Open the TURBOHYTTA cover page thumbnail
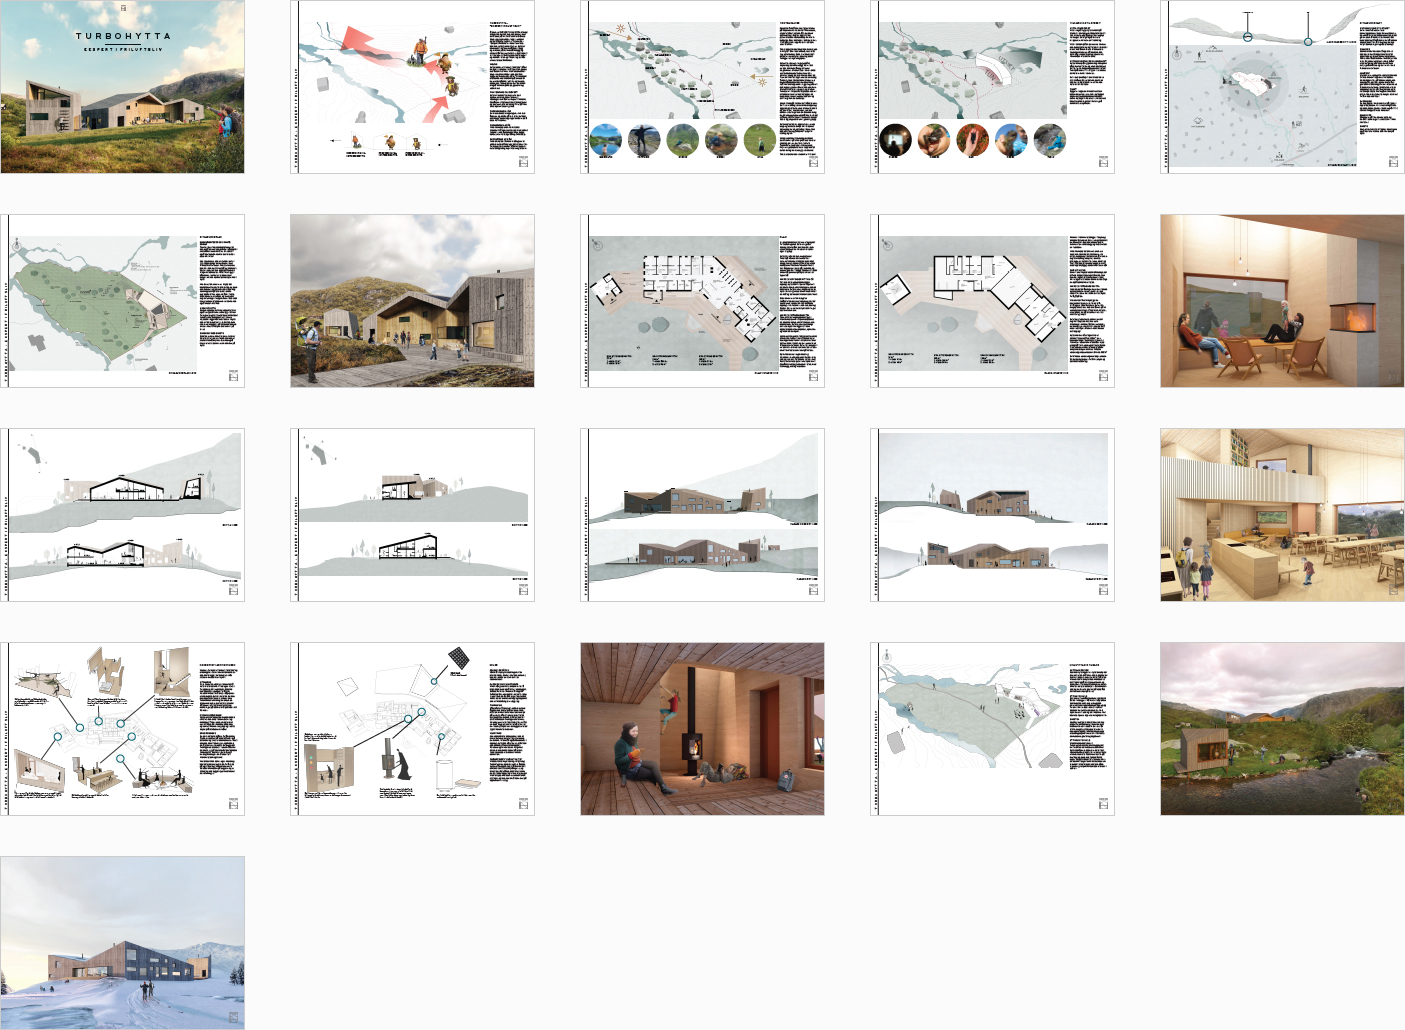This screenshot has height=1030, width=1405. point(122,87)
